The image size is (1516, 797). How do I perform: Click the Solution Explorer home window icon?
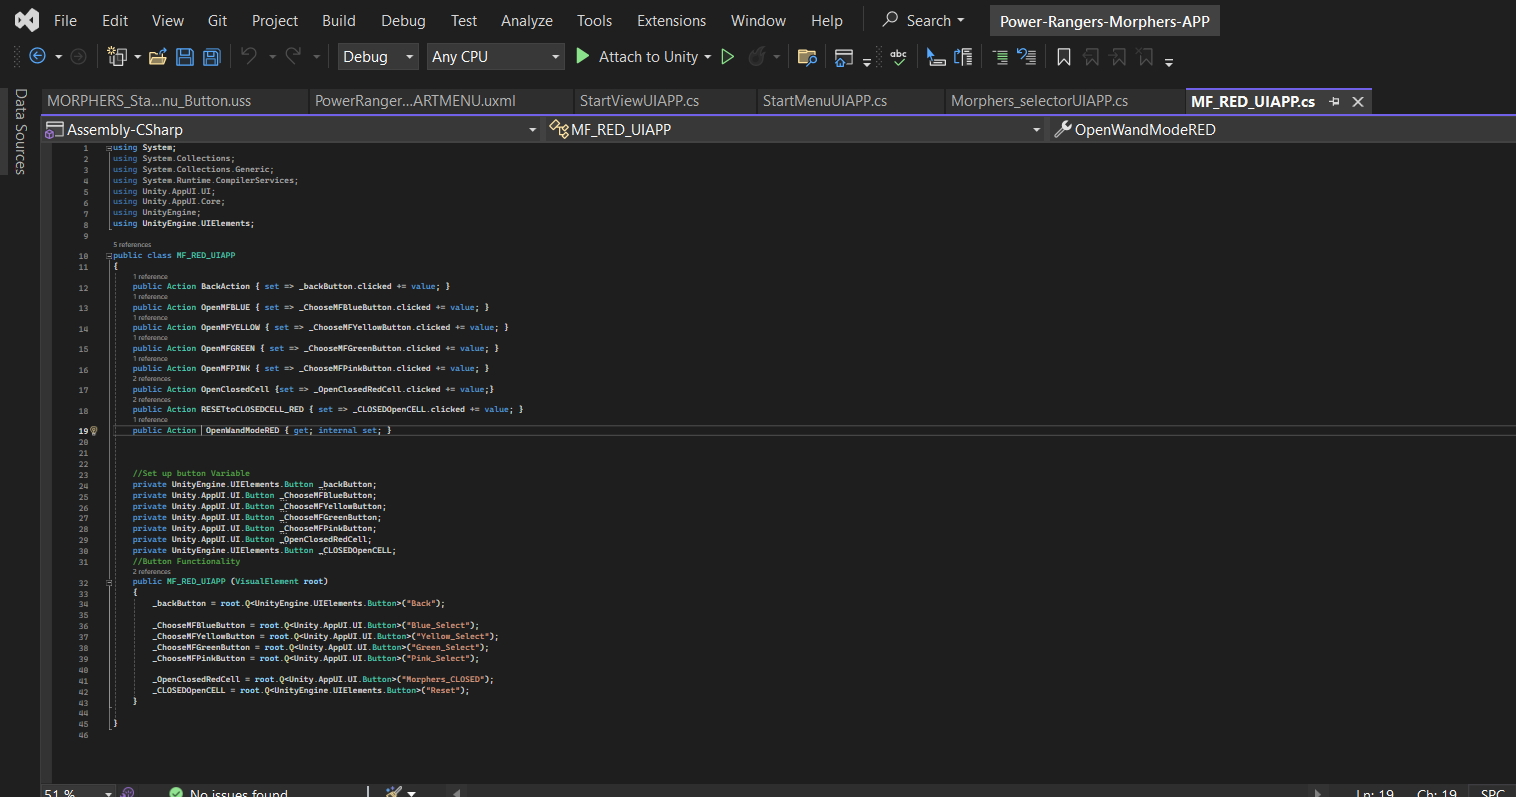[843, 57]
